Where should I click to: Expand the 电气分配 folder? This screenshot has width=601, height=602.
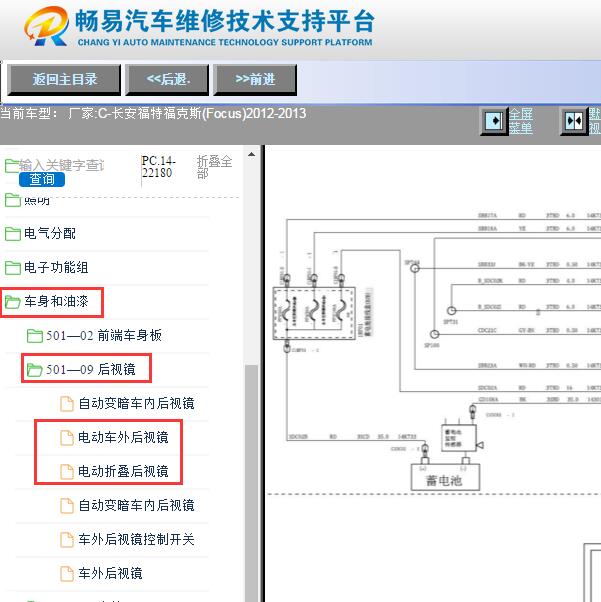[x=50, y=233]
